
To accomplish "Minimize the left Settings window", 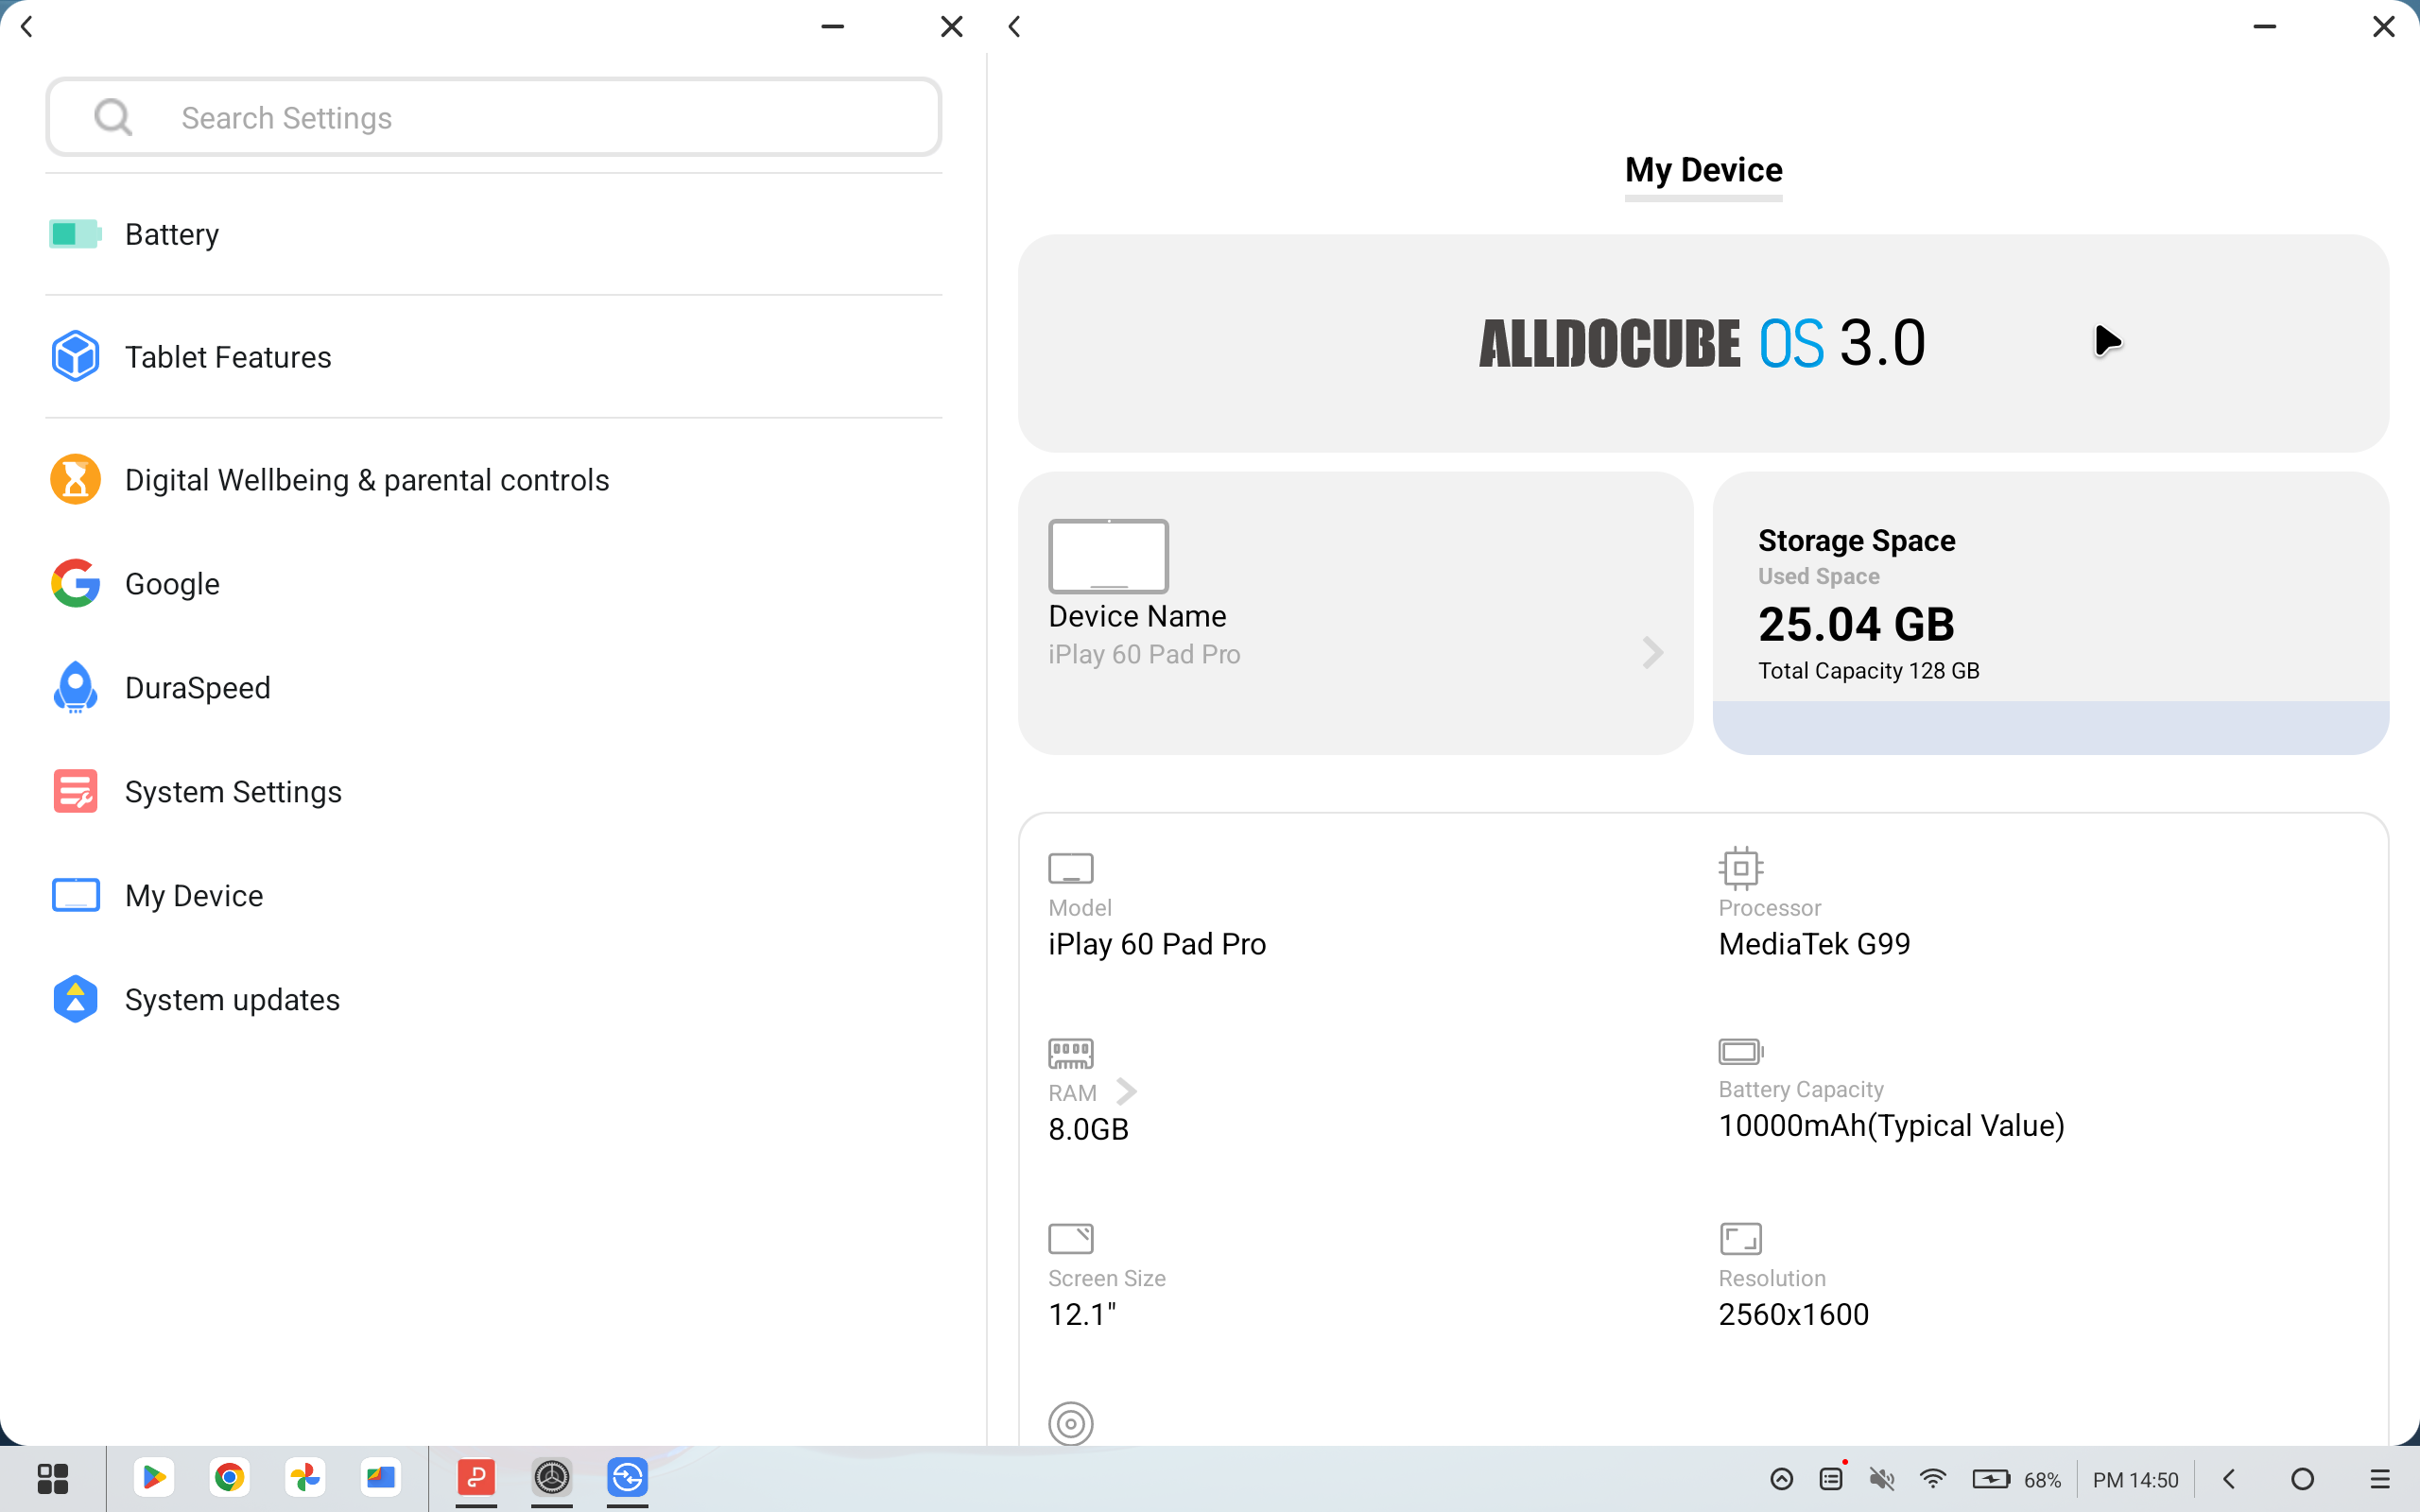I will [x=832, y=26].
